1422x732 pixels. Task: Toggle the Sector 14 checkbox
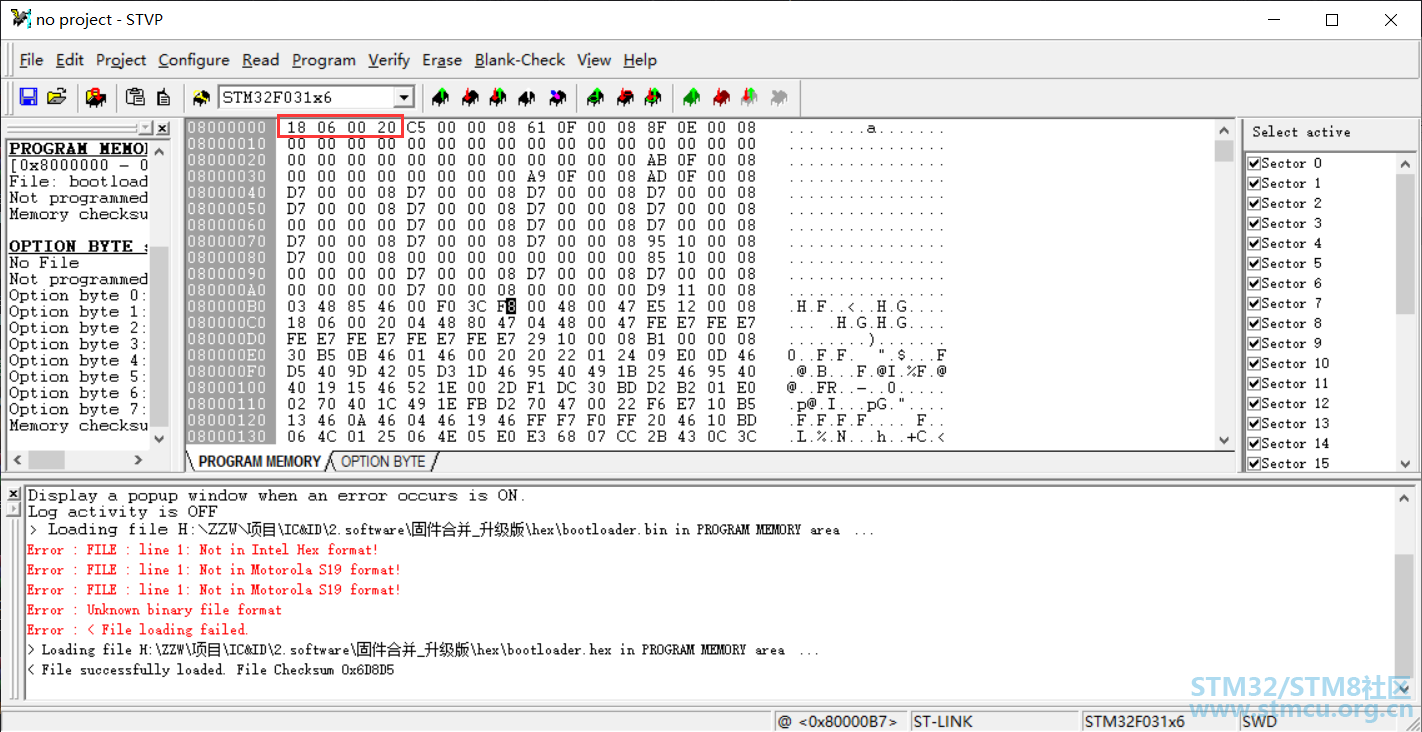coord(1254,443)
